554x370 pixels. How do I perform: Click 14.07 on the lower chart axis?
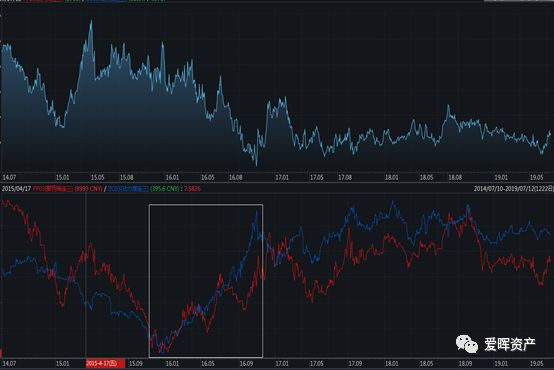(9, 363)
